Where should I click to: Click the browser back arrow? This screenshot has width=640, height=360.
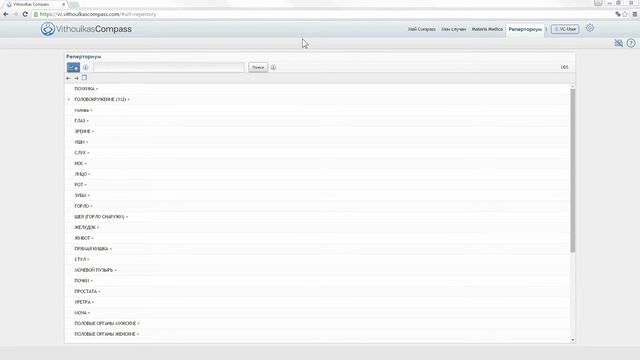(x=6, y=14)
